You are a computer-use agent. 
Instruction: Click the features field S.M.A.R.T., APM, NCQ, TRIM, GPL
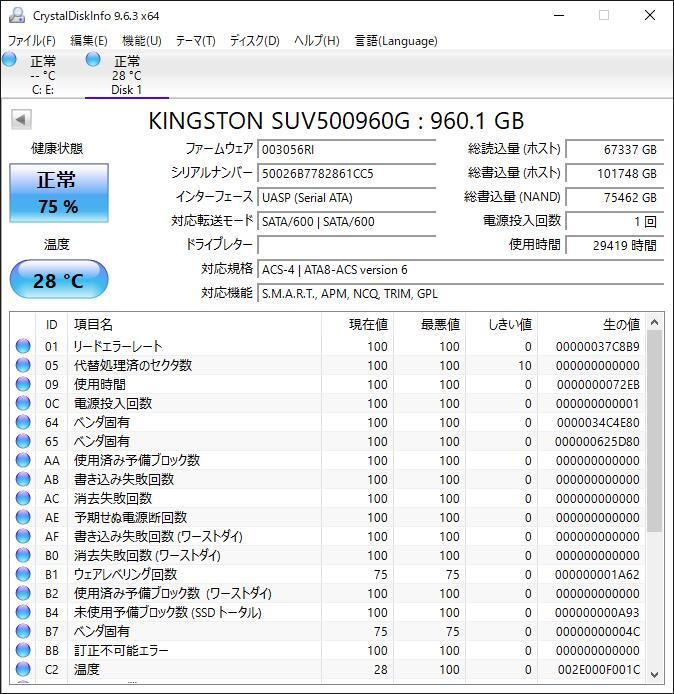point(460,293)
